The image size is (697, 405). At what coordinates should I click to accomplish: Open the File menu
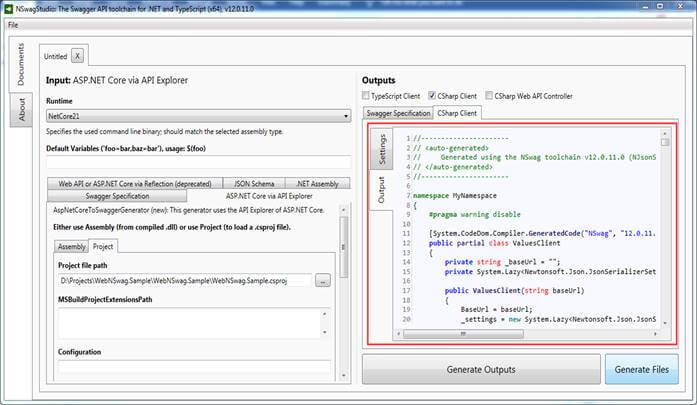pyautogui.click(x=13, y=25)
